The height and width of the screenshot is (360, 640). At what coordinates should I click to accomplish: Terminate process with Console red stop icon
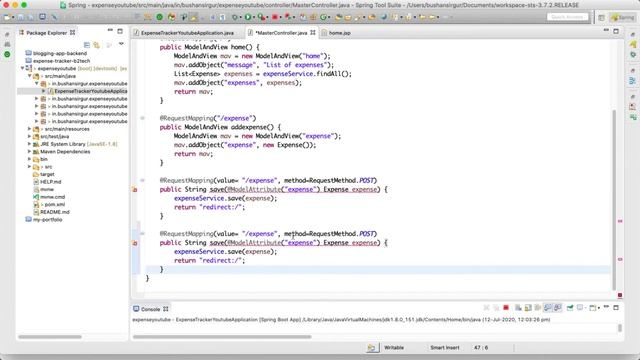pos(506,307)
